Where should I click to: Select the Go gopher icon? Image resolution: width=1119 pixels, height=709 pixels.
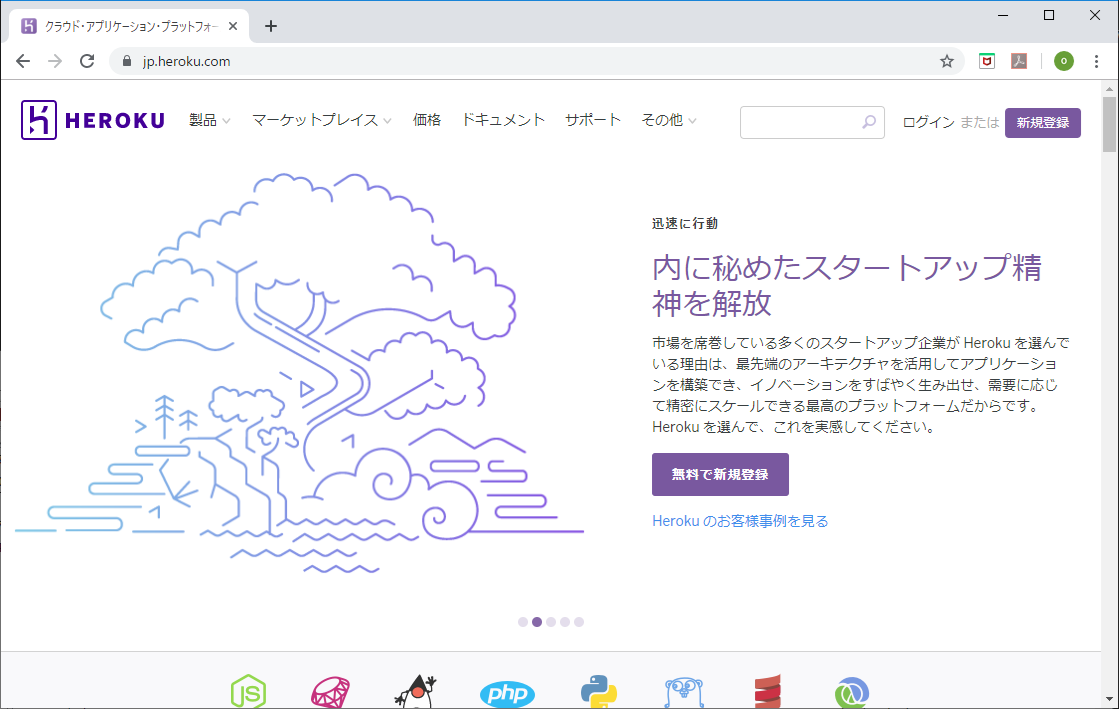pyautogui.click(x=684, y=693)
